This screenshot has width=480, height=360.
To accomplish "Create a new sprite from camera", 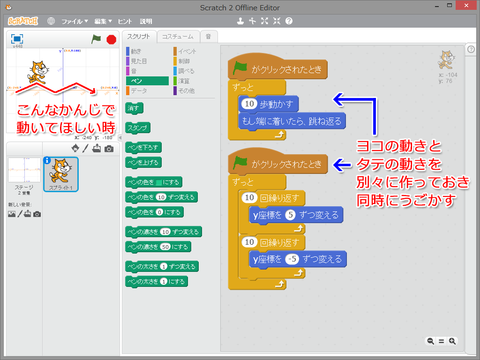I will (109, 149).
